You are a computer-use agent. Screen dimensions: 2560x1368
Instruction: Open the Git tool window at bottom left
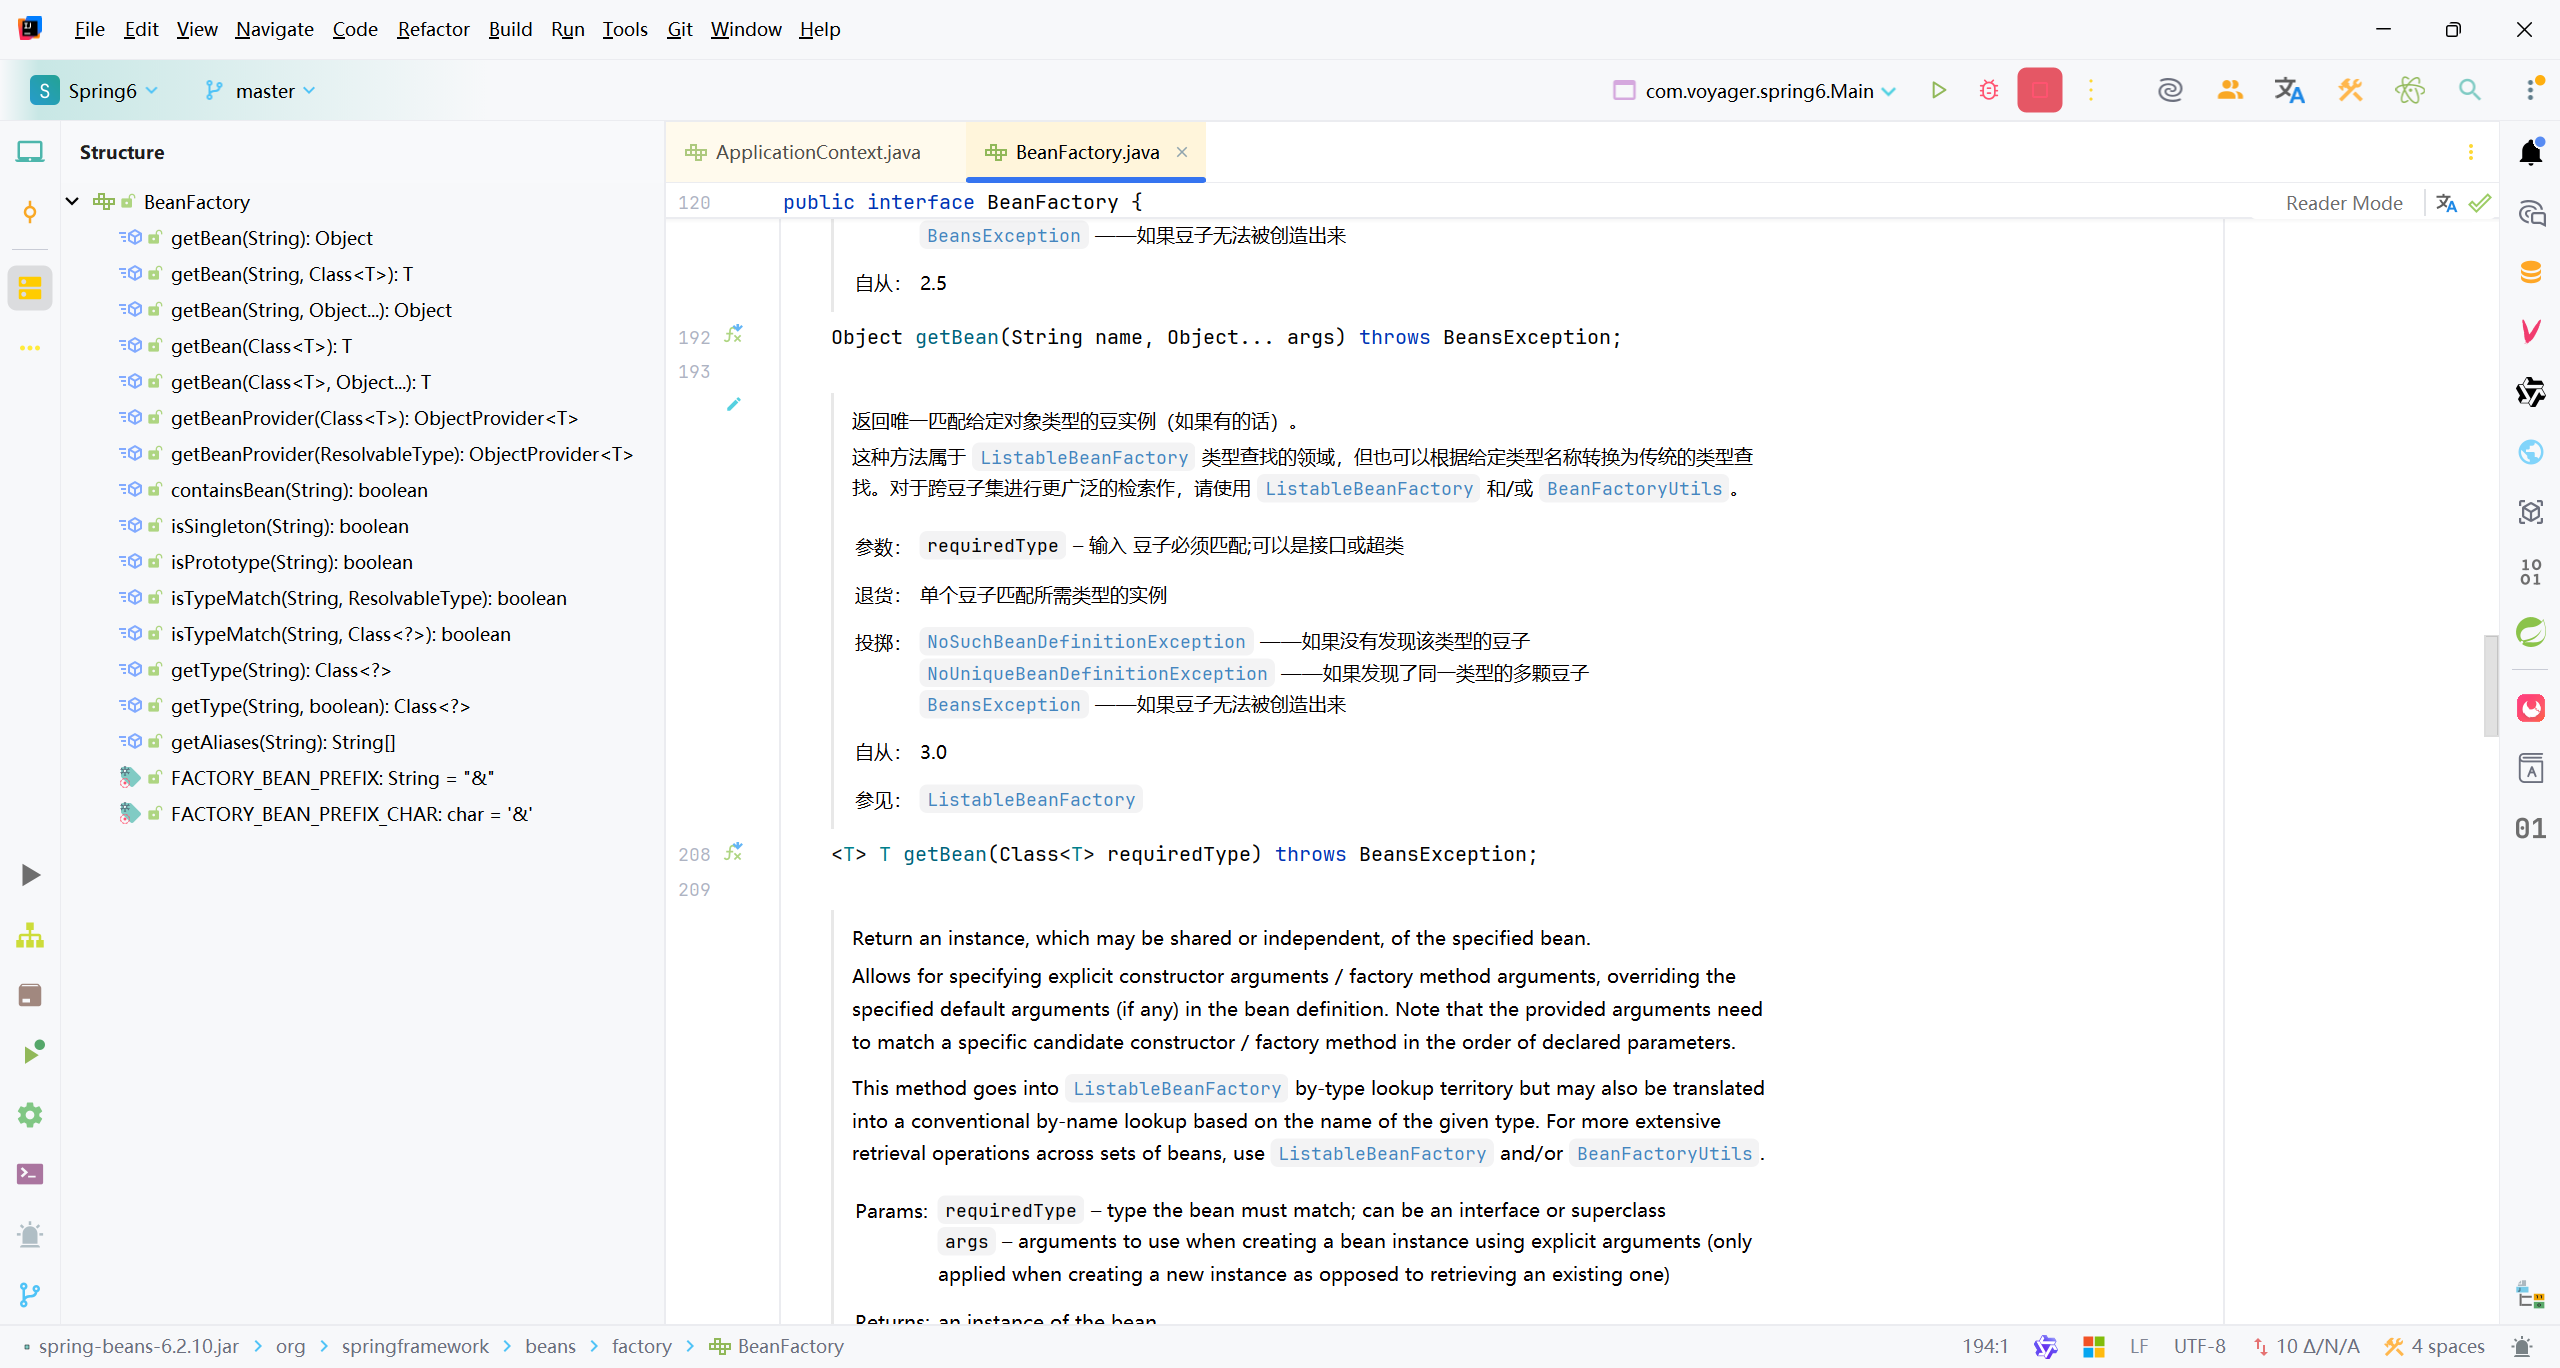coord(30,1294)
